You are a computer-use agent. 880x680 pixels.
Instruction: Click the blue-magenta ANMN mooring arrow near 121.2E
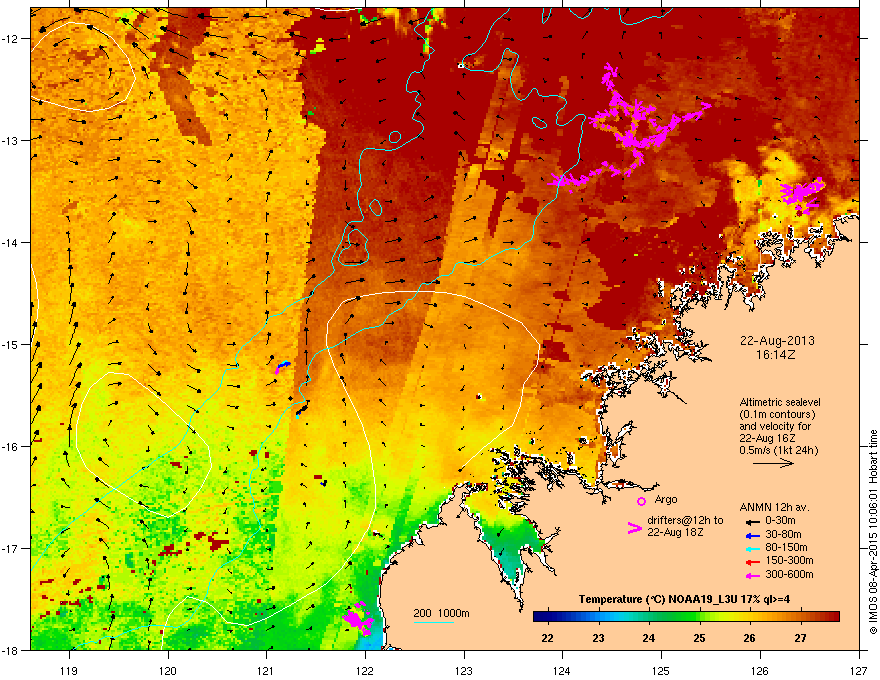[283, 366]
